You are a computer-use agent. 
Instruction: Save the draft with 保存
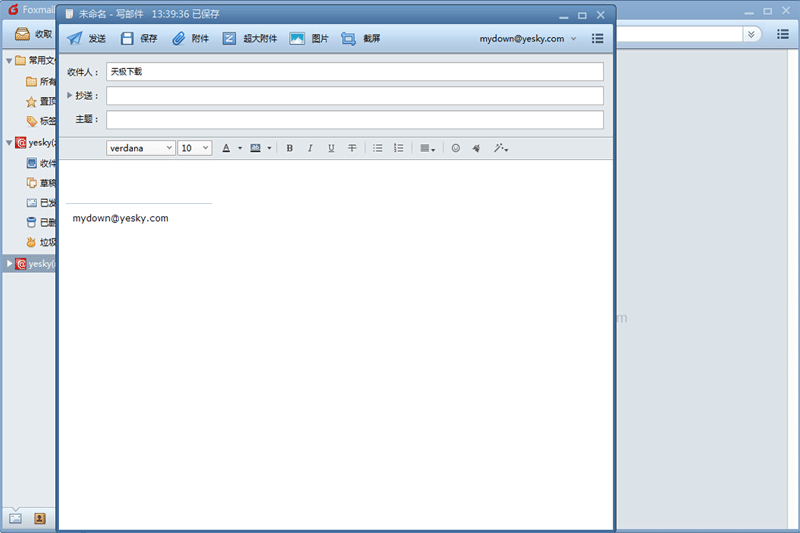point(139,39)
